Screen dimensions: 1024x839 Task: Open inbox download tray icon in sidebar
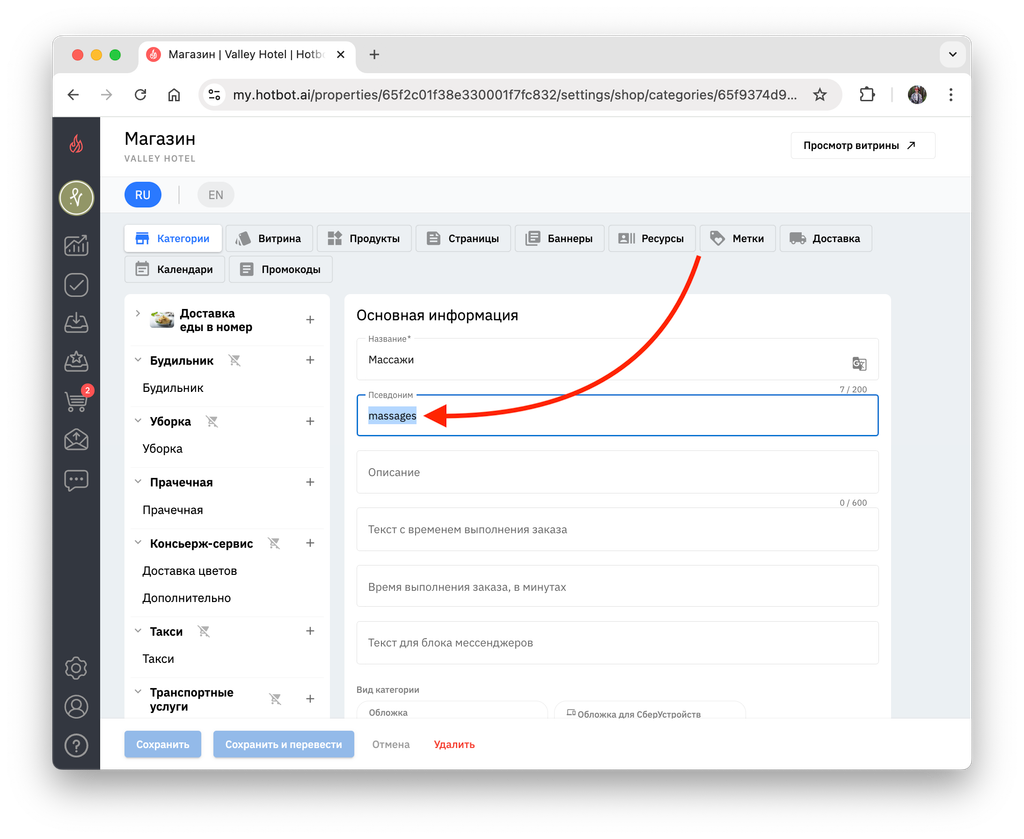(76, 323)
